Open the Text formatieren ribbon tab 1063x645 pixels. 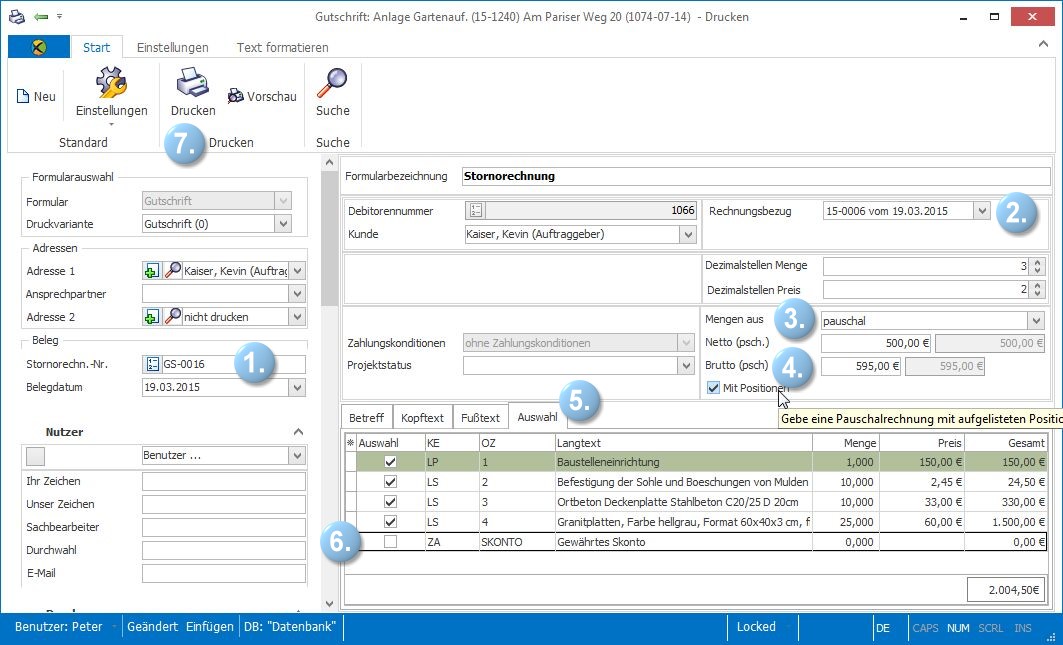(283, 47)
